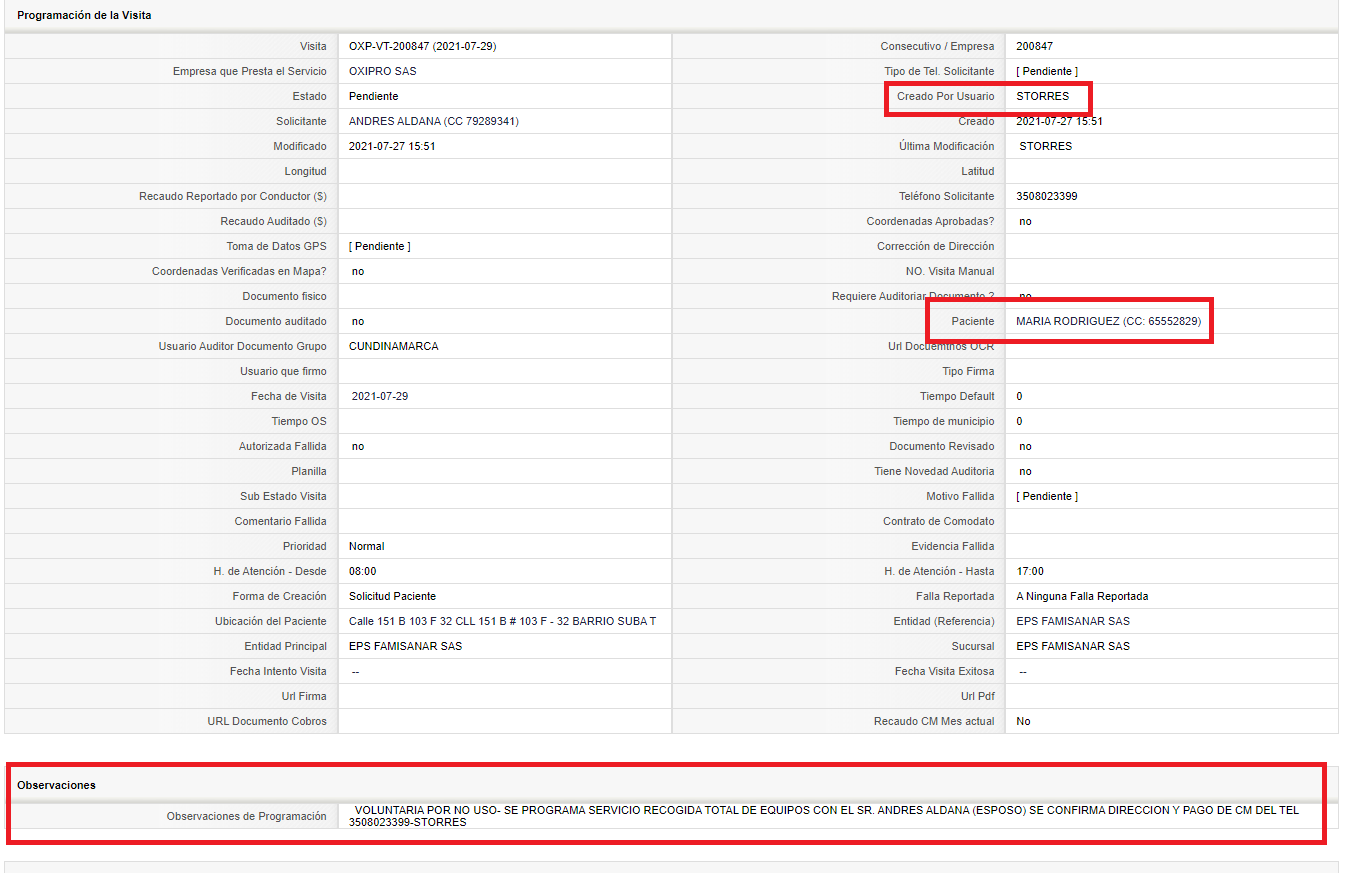Click the Requiere Auditoriar Documento value no
The height and width of the screenshot is (873, 1347).
1026,296
